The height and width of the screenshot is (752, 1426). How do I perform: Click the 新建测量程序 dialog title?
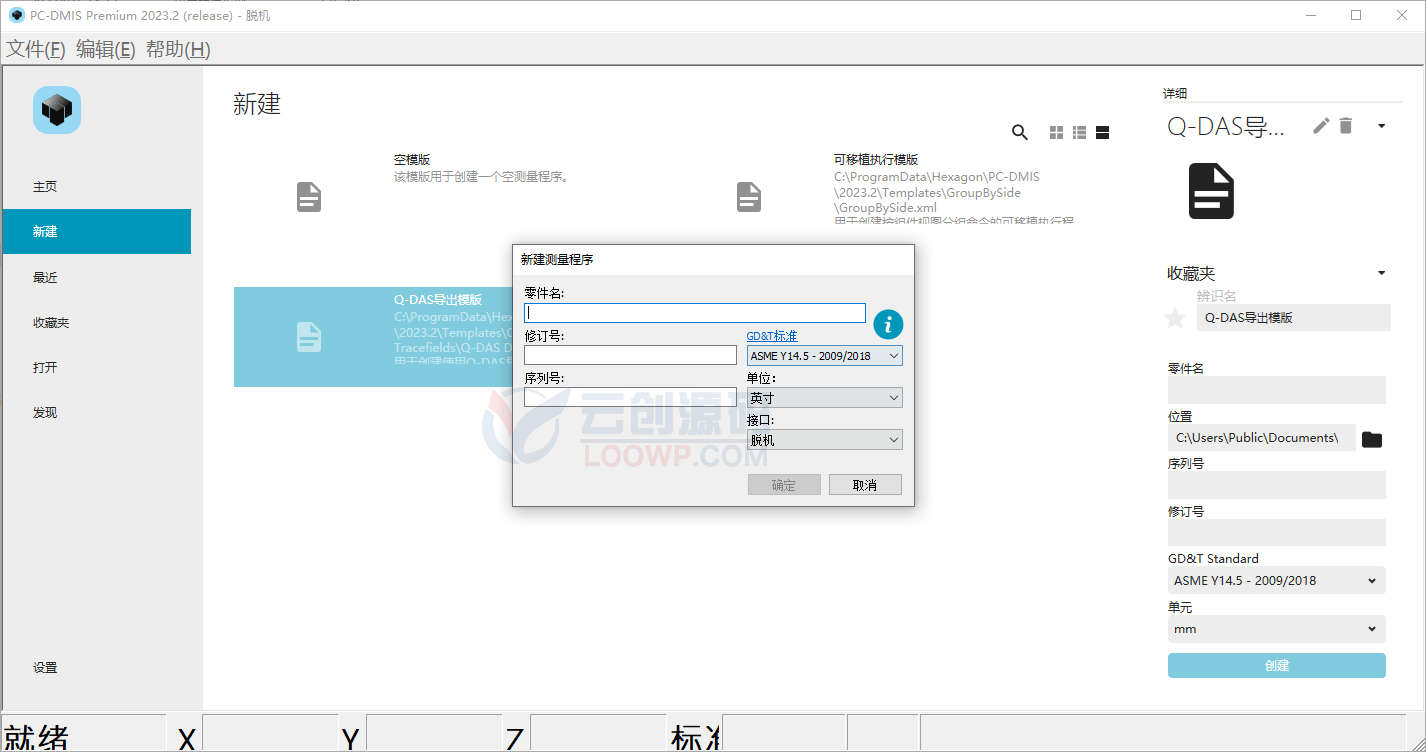557,259
